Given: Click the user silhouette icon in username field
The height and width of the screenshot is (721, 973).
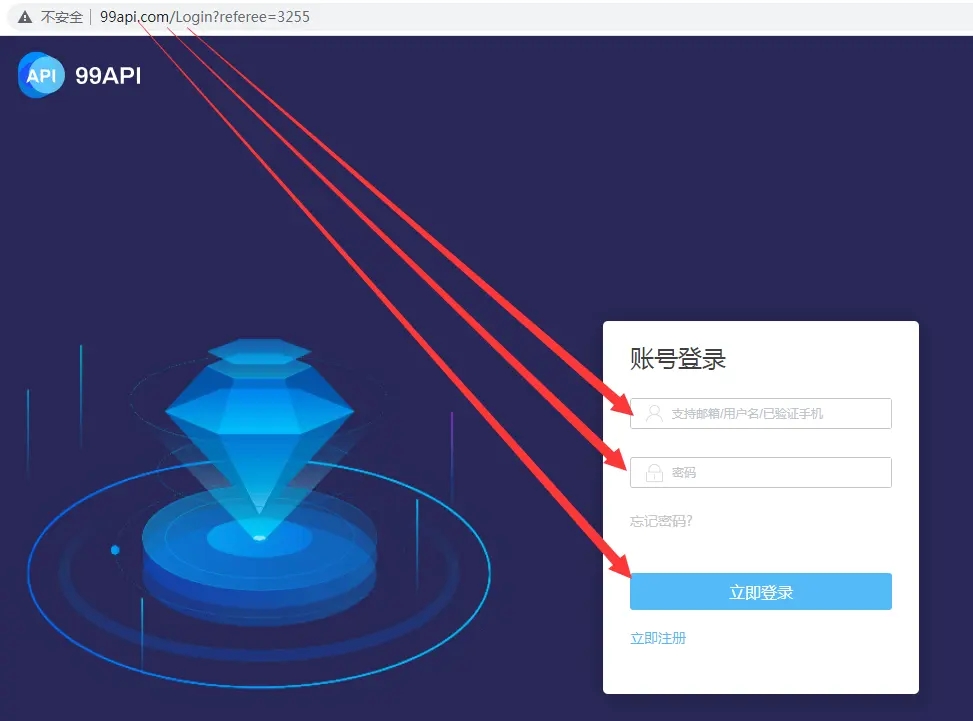Looking at the screenshot, I should tap(654, 413).
